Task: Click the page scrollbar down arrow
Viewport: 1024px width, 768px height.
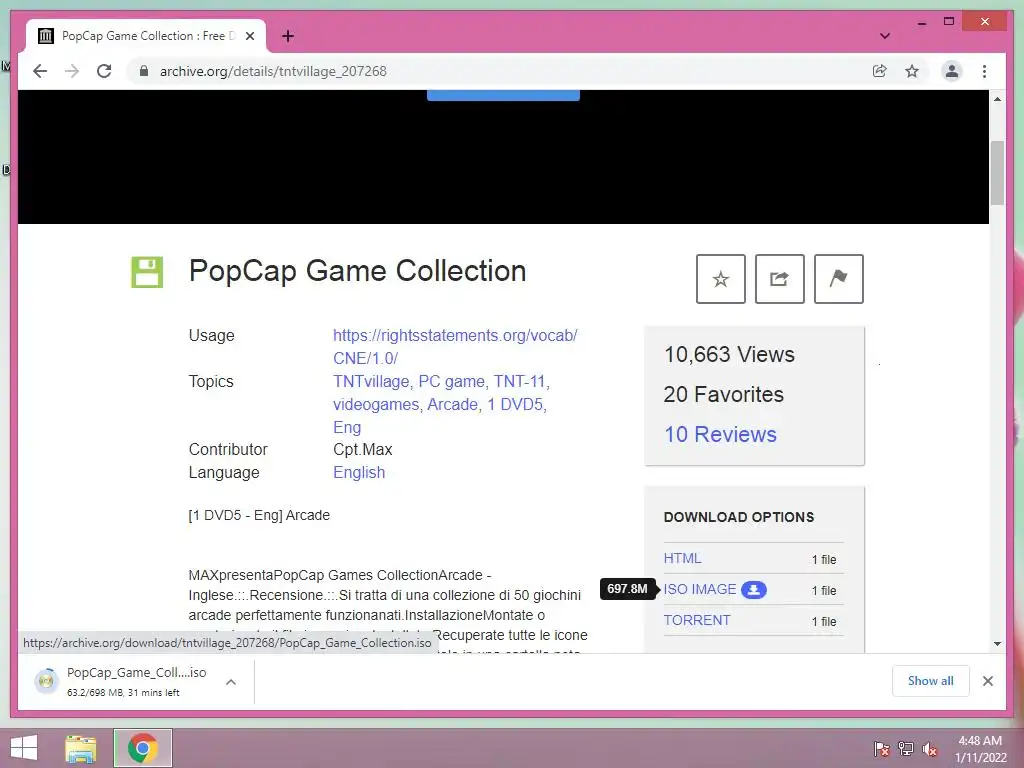Action: (x=997, y=644)
